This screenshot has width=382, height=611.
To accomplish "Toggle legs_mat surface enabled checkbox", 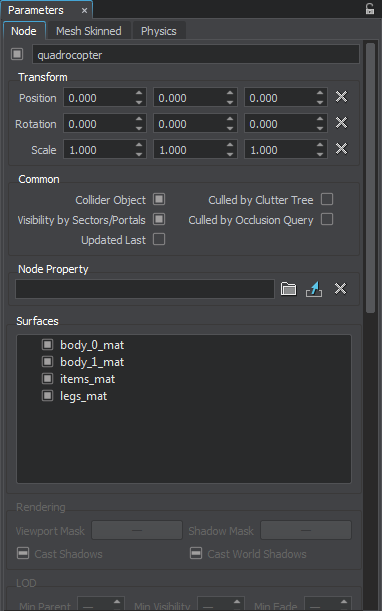I will (x=47, y=396).
